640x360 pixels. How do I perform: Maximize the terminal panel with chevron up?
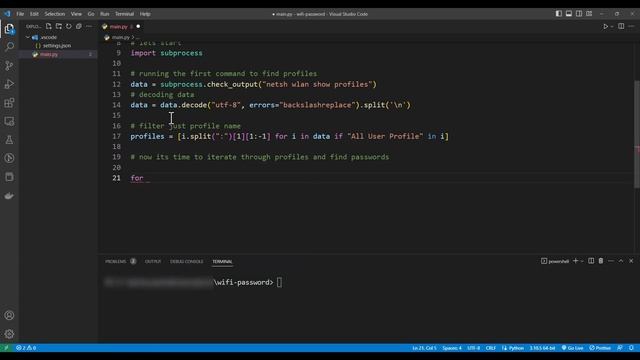[x=621, y=261]
